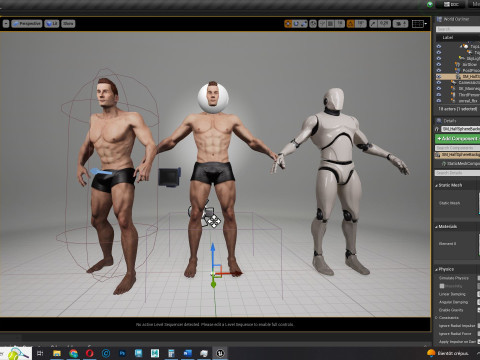Screen dimensions: 480x360
Task: Click the camera actor icon in viewport
Action: point(169,177)
